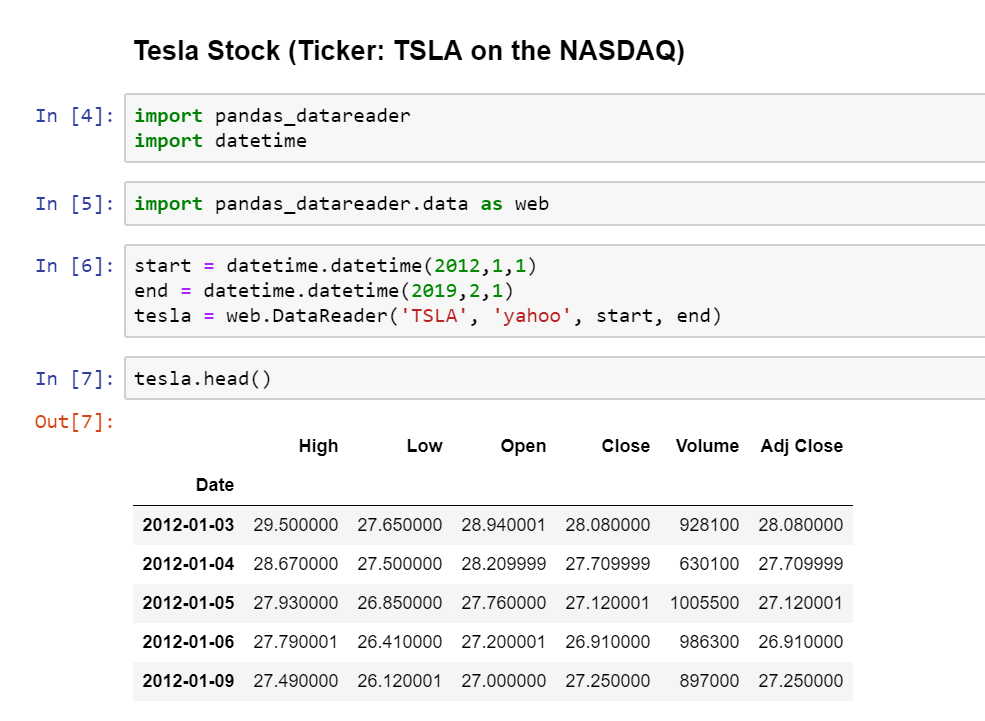Select the Low column header
Screen dimensions: 985x721
pyautogui.click(x=424, y=446)
